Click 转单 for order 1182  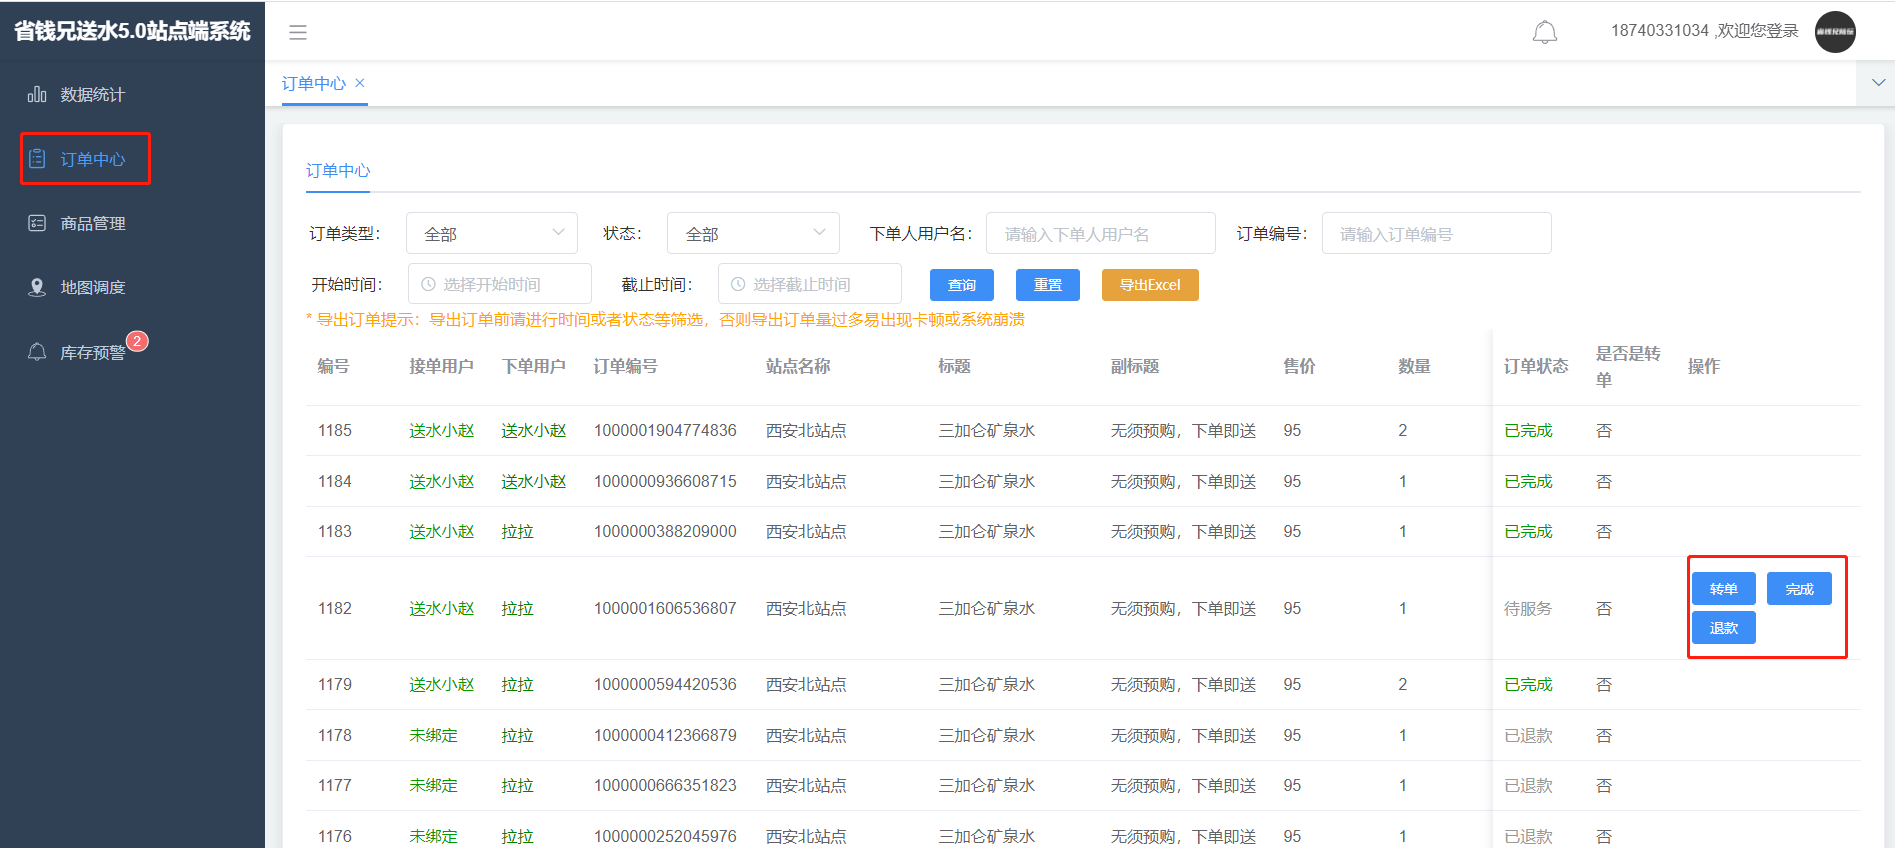[1723, 589]
